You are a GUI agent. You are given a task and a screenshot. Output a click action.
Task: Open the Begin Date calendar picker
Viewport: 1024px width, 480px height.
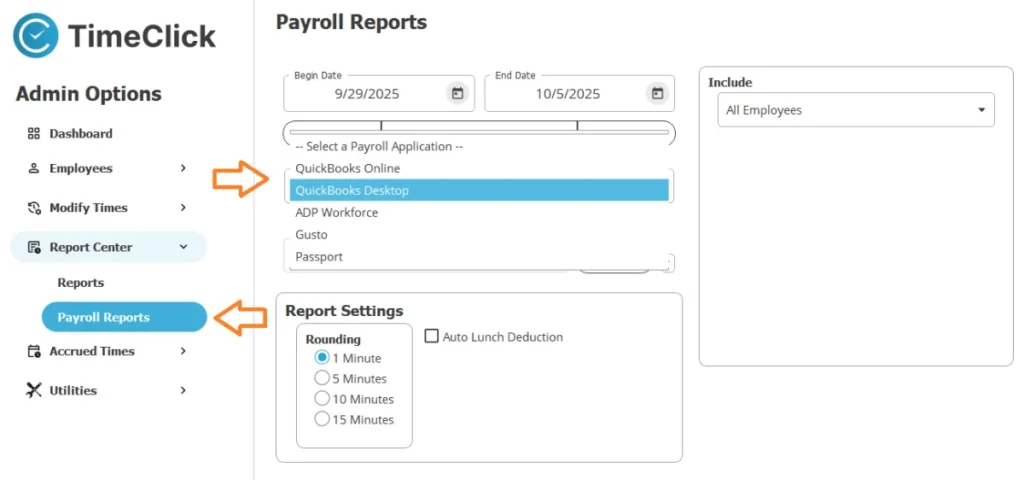pos(457,94)
